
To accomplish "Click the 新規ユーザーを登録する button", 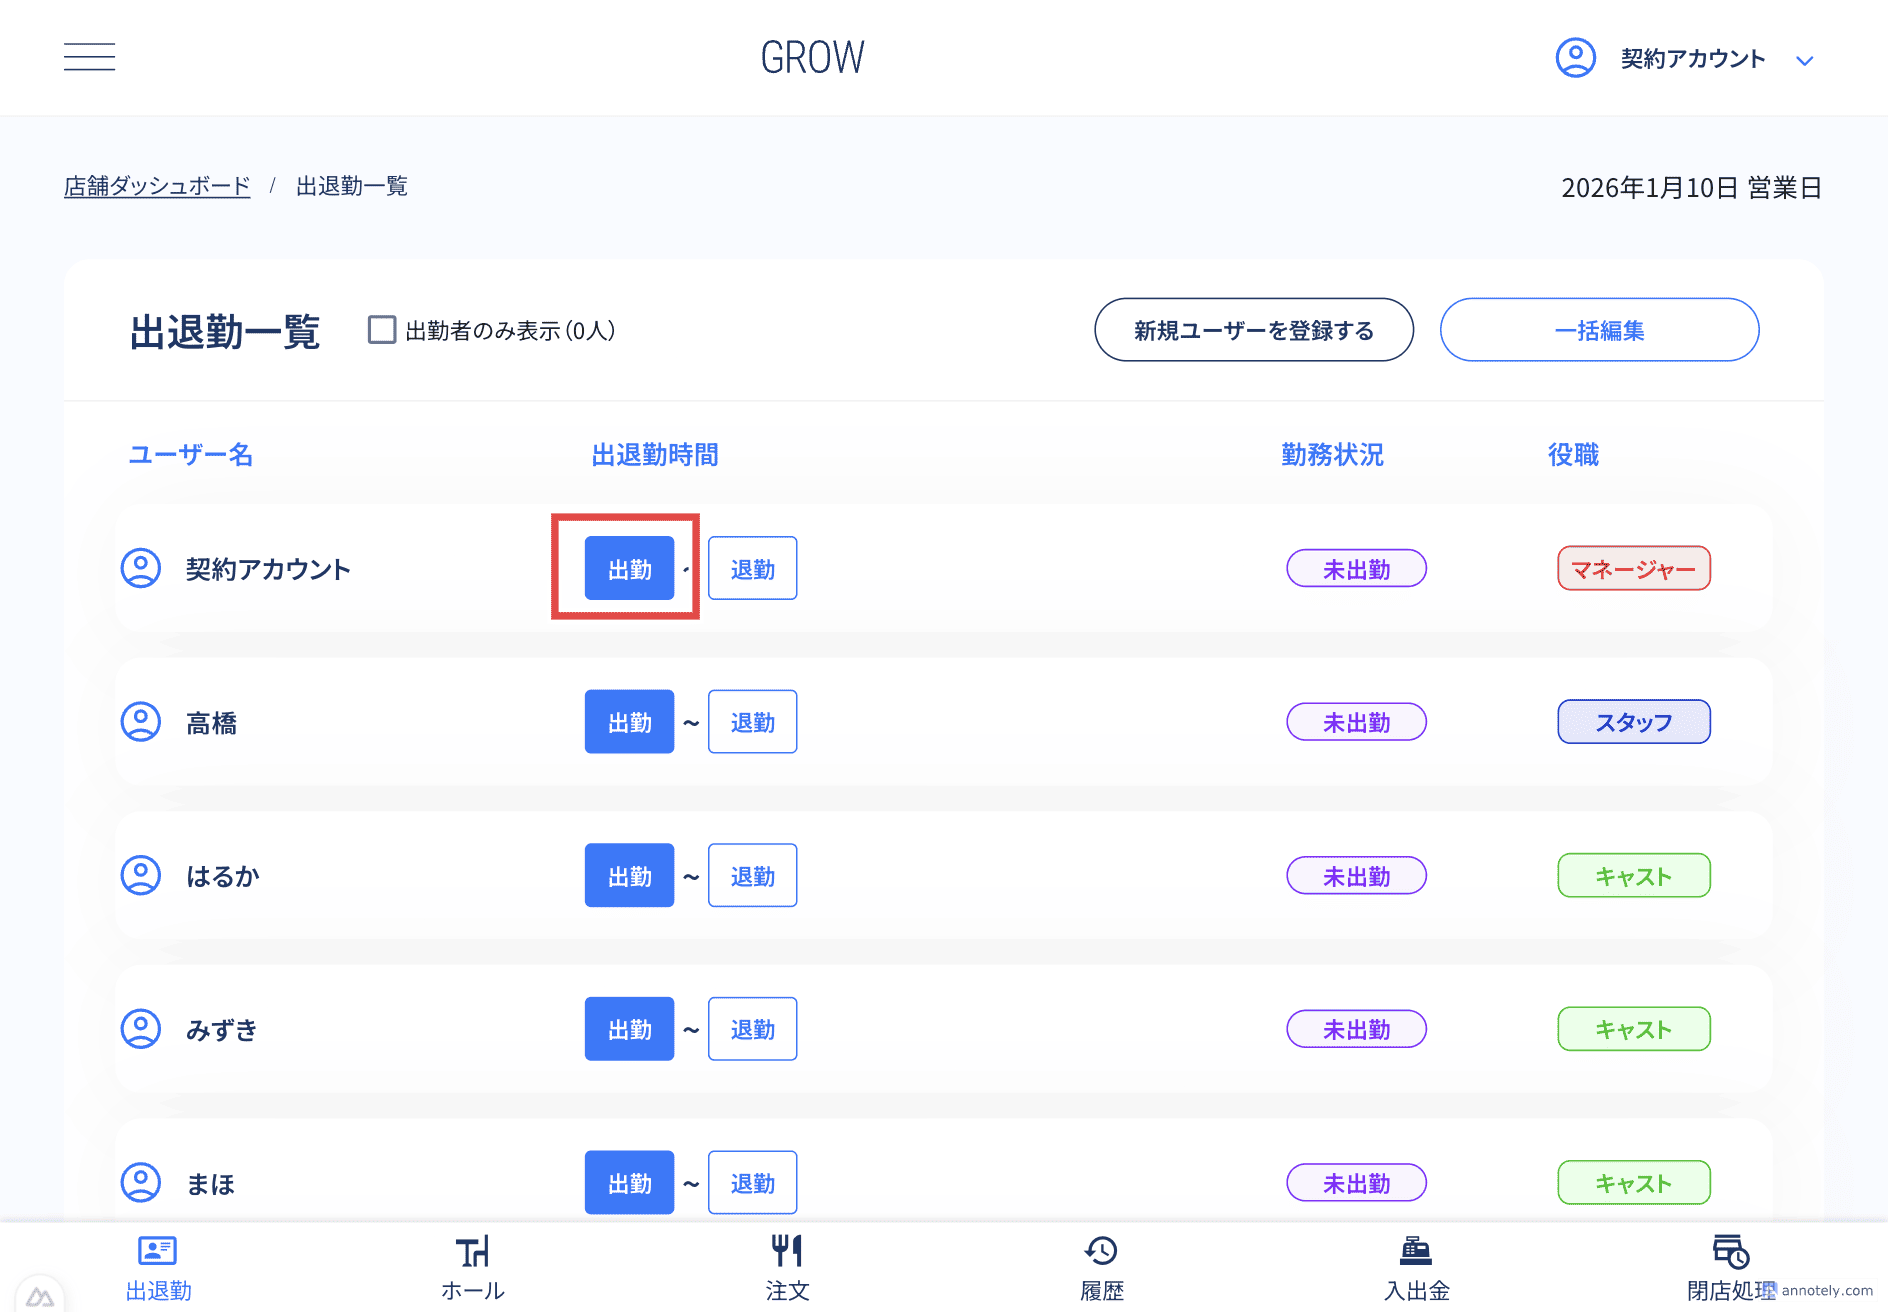I will [x=1253, y=329].
